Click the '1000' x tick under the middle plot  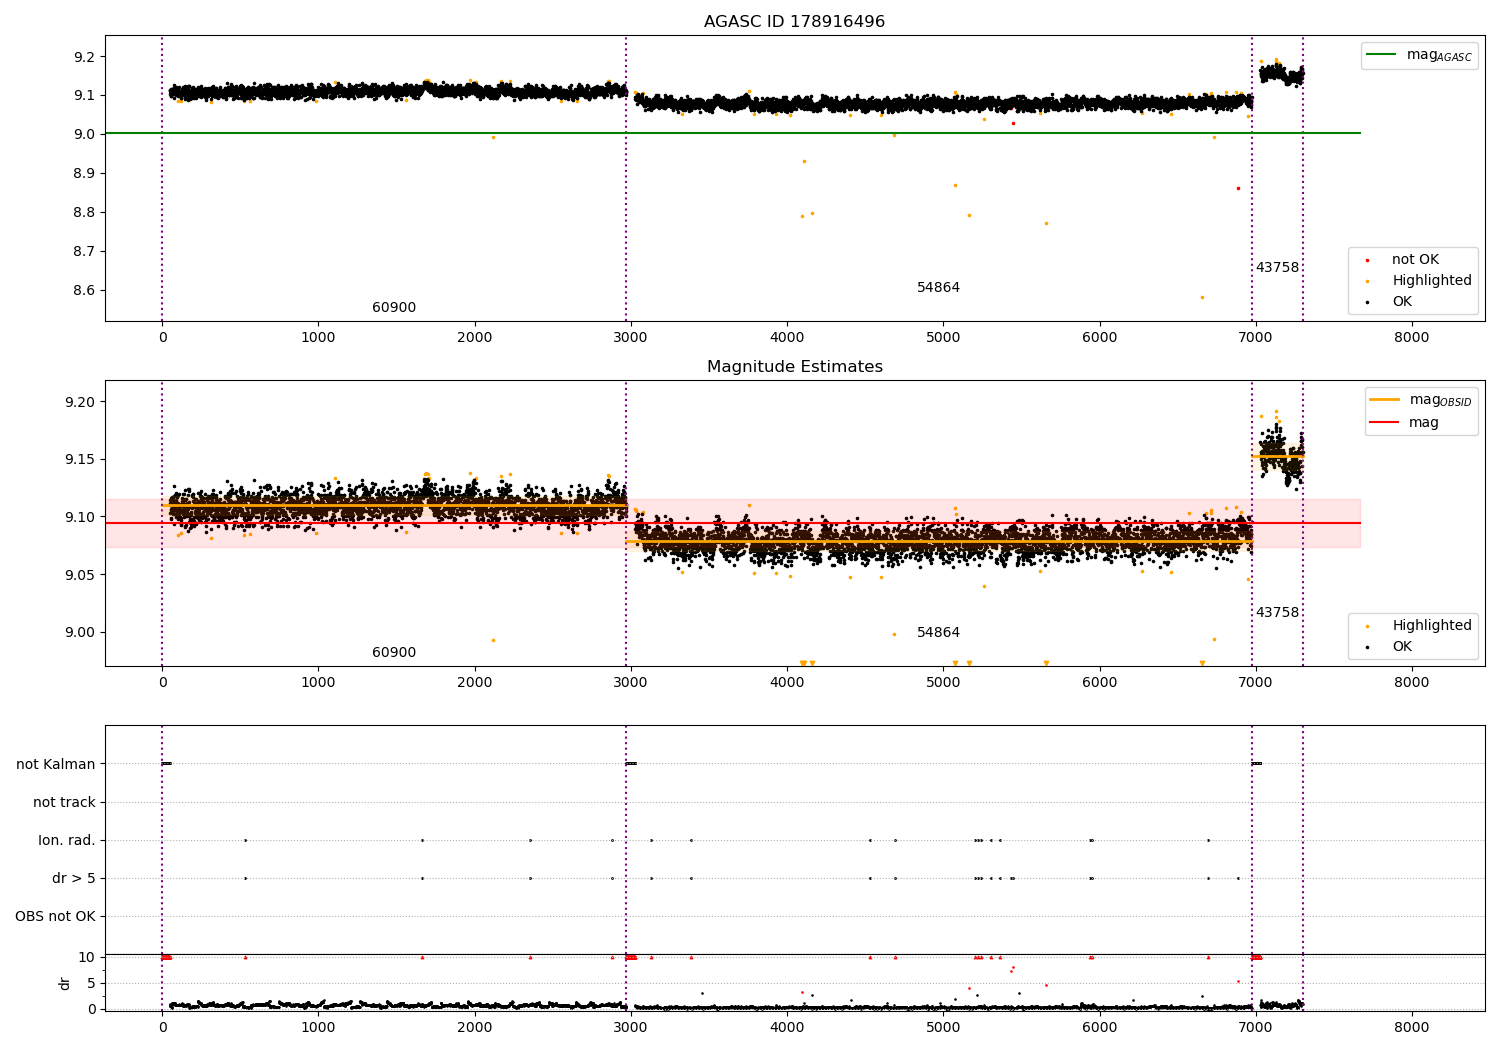318,683
